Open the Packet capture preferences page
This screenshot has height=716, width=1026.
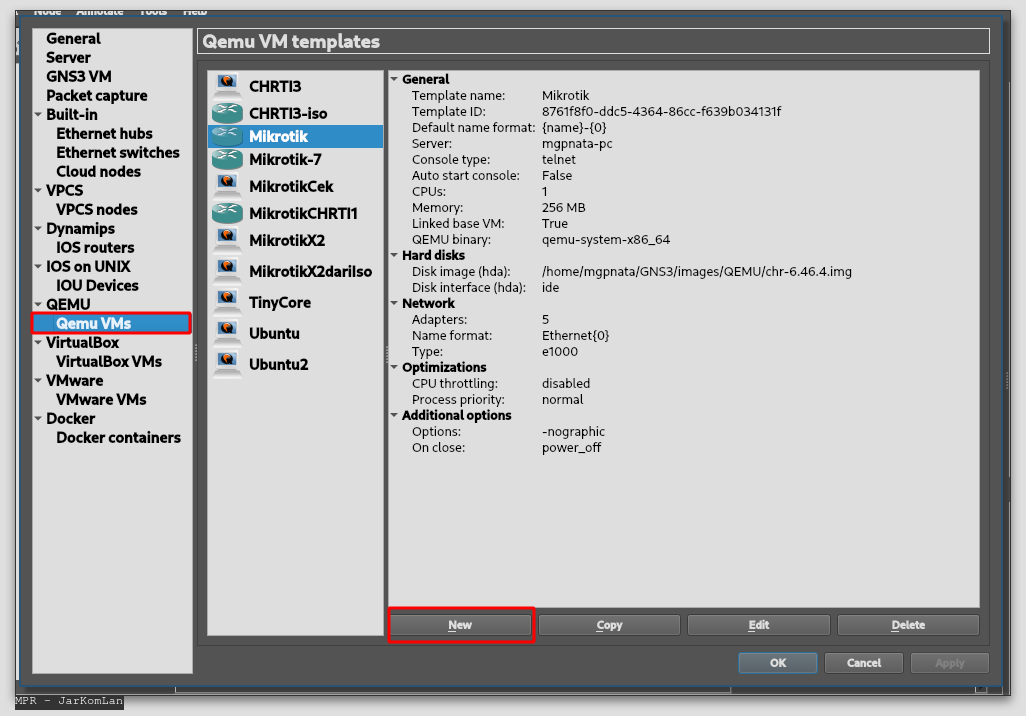(96, 96)
